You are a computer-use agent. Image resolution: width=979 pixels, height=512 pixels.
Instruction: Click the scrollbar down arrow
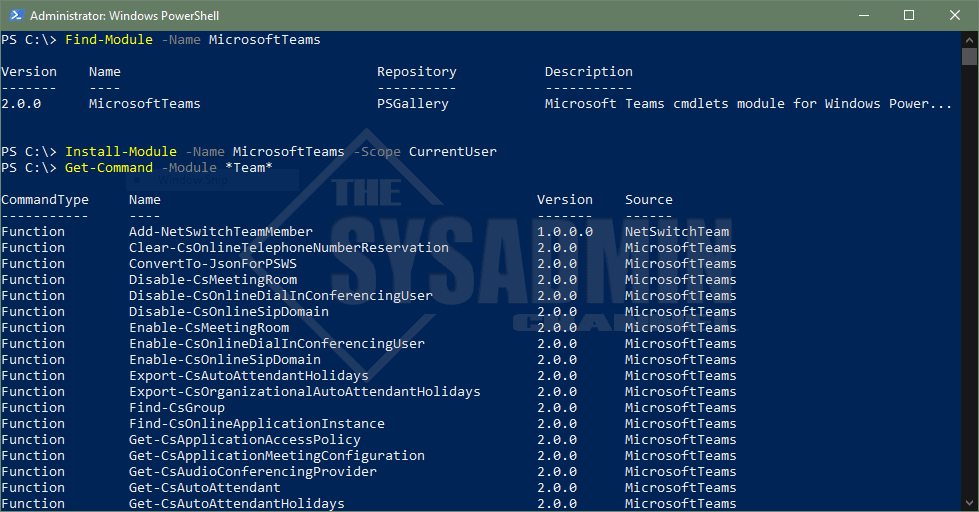(969, 503)
